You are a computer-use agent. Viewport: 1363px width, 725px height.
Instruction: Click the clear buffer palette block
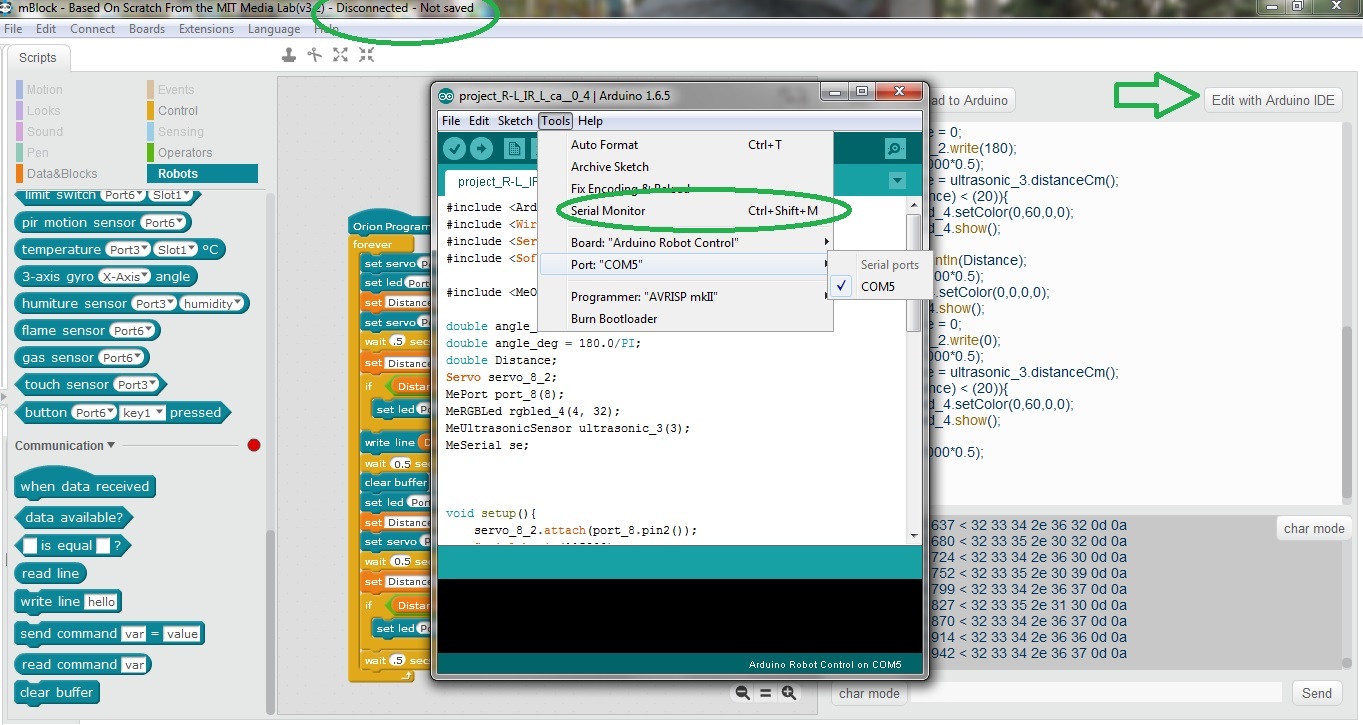tap(57, 692)
